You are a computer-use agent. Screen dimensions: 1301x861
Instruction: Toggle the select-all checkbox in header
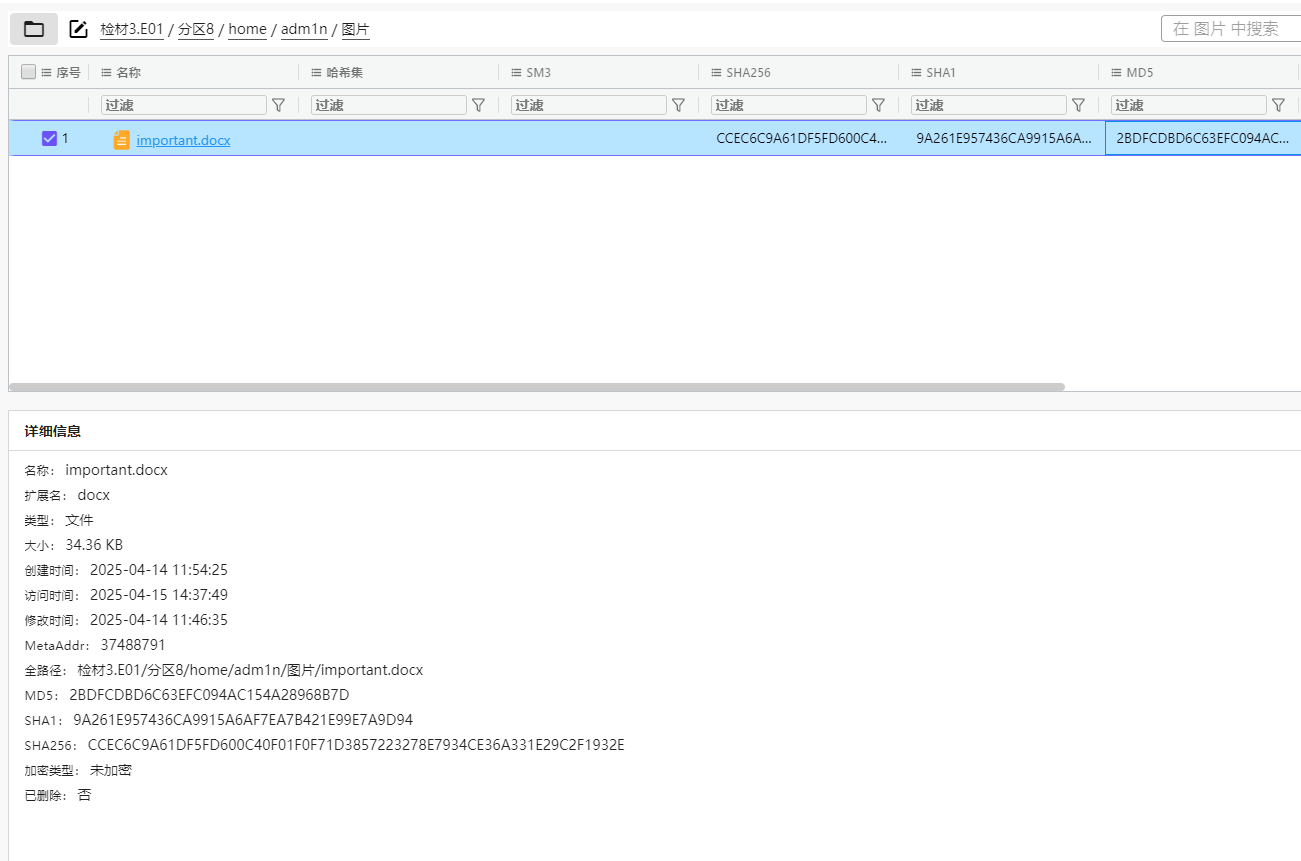point(28,72)
